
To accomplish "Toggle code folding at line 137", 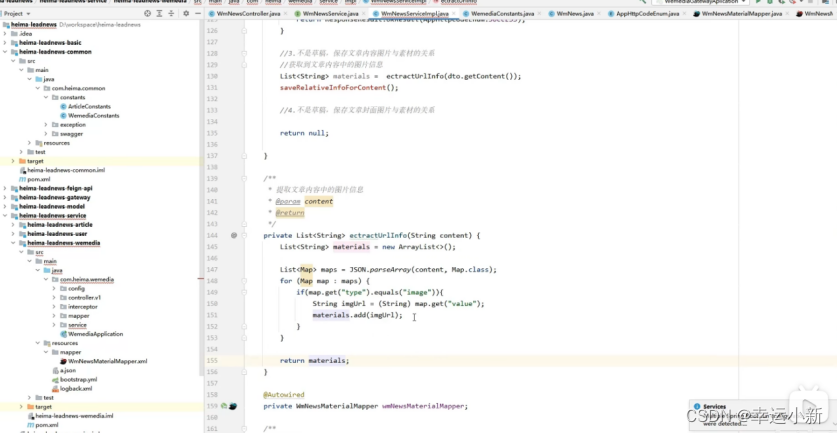I will point(244,156).
